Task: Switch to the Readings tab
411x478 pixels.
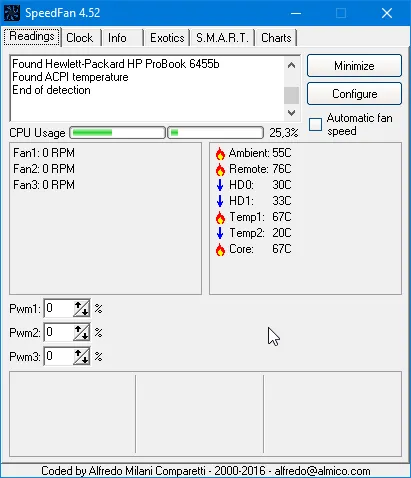Action: click(x=32, y=36)
